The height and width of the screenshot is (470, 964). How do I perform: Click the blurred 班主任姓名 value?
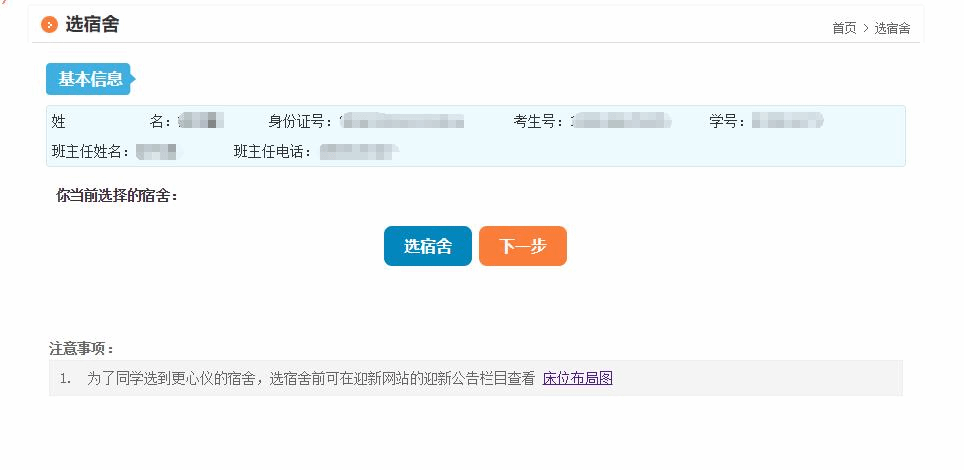[x=157, y=152]
